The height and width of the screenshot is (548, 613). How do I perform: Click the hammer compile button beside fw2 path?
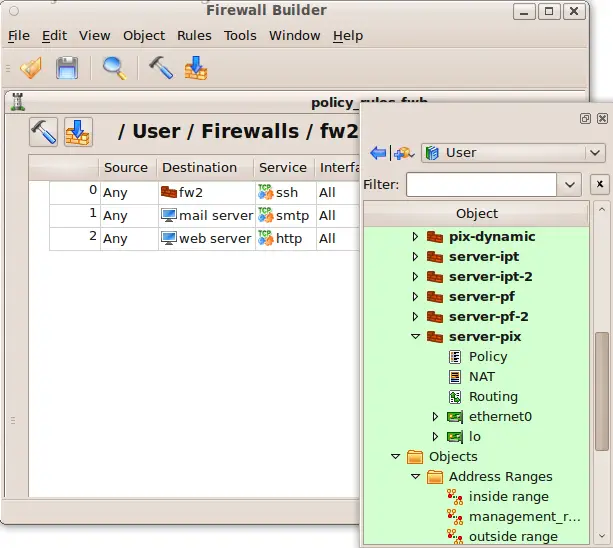click(43, 132)
